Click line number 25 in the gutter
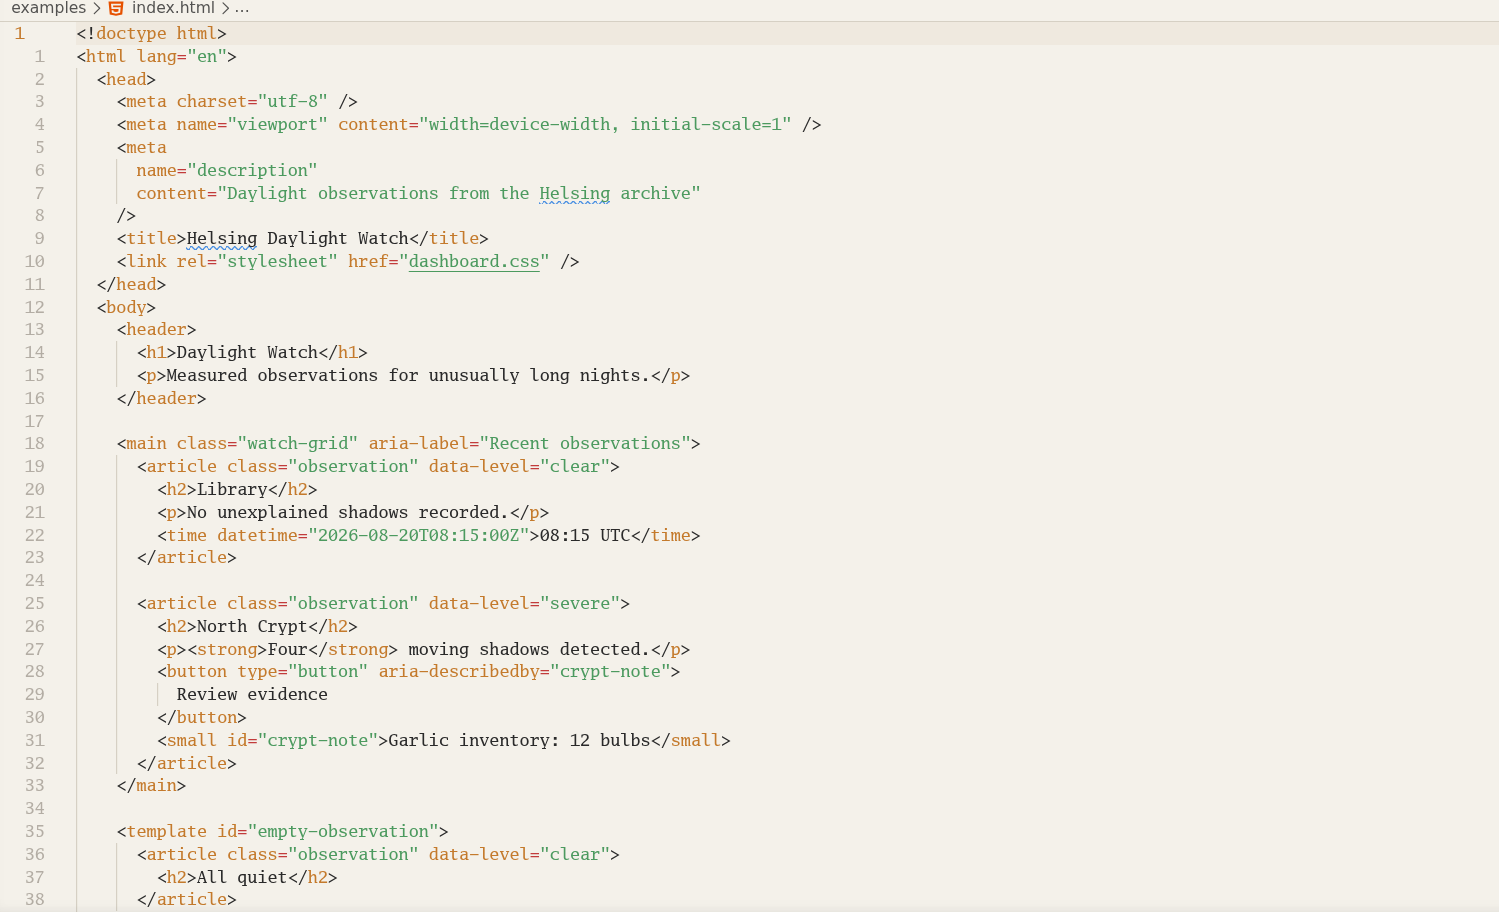The height and width of the screenshot is (912, 1499). (35, 604)
